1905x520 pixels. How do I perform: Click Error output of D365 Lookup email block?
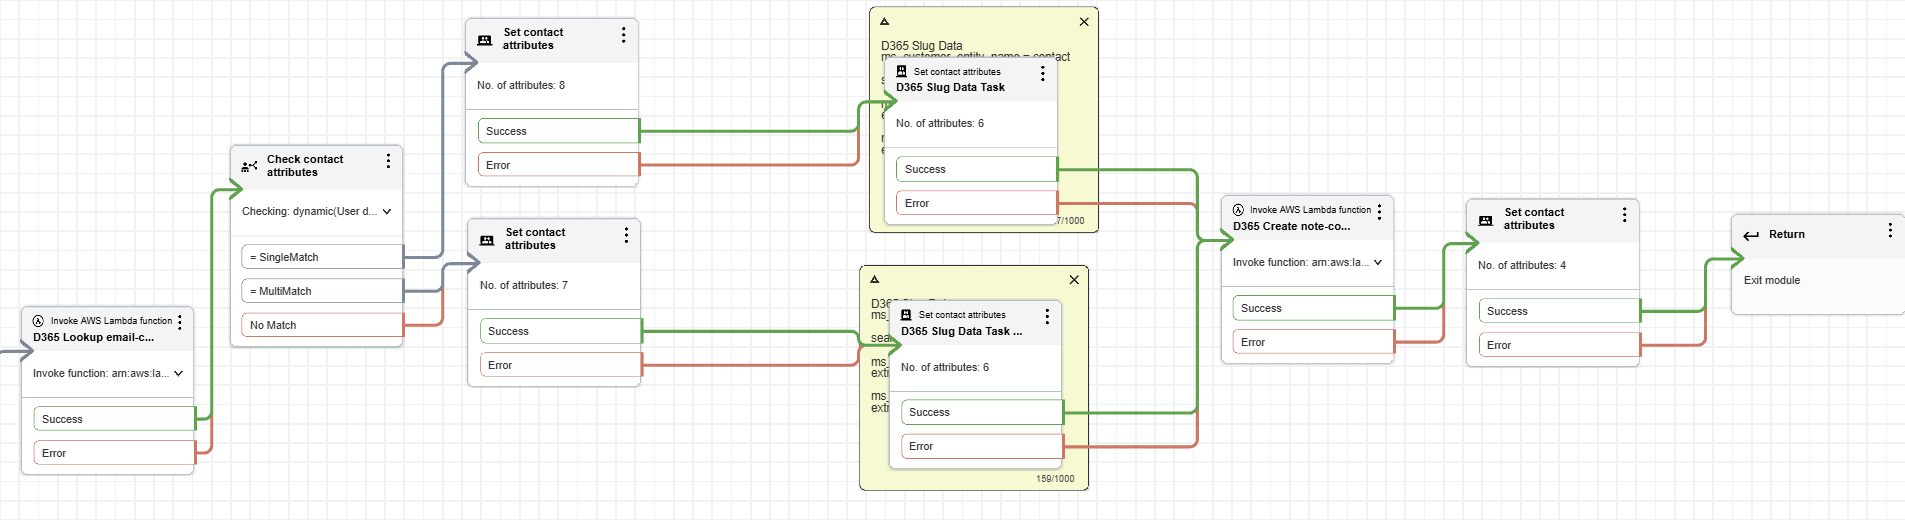113,453
